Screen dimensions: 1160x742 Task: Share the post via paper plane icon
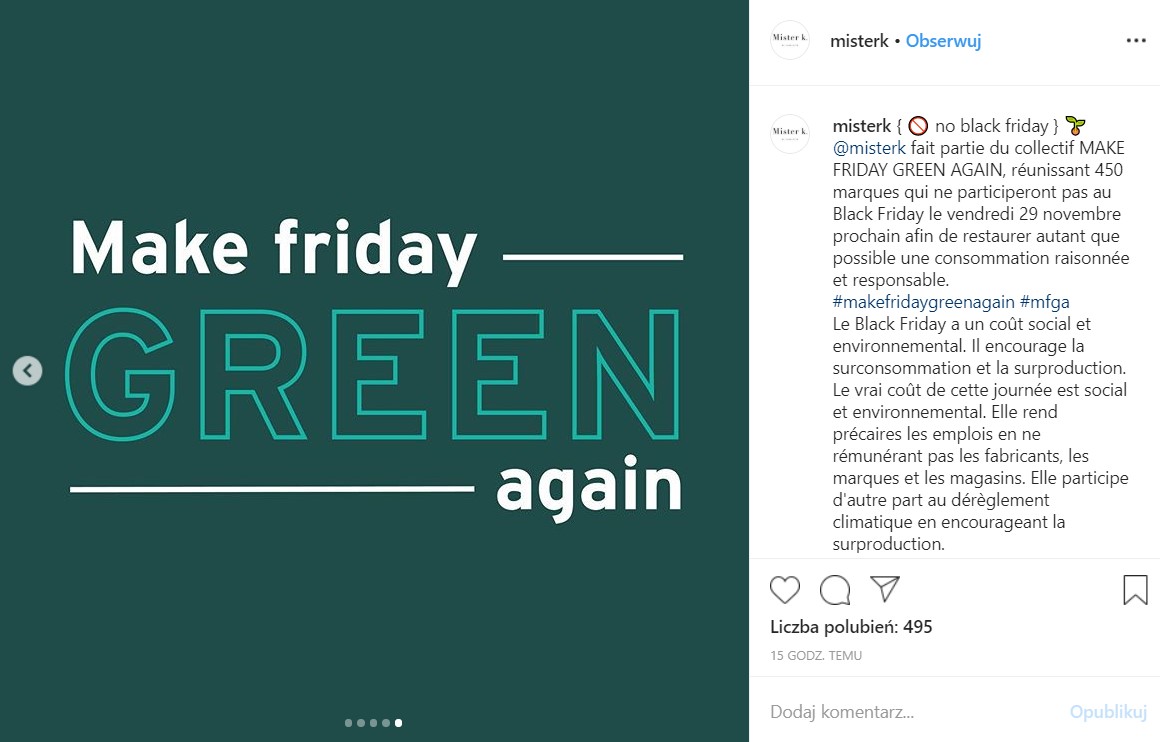885,589
